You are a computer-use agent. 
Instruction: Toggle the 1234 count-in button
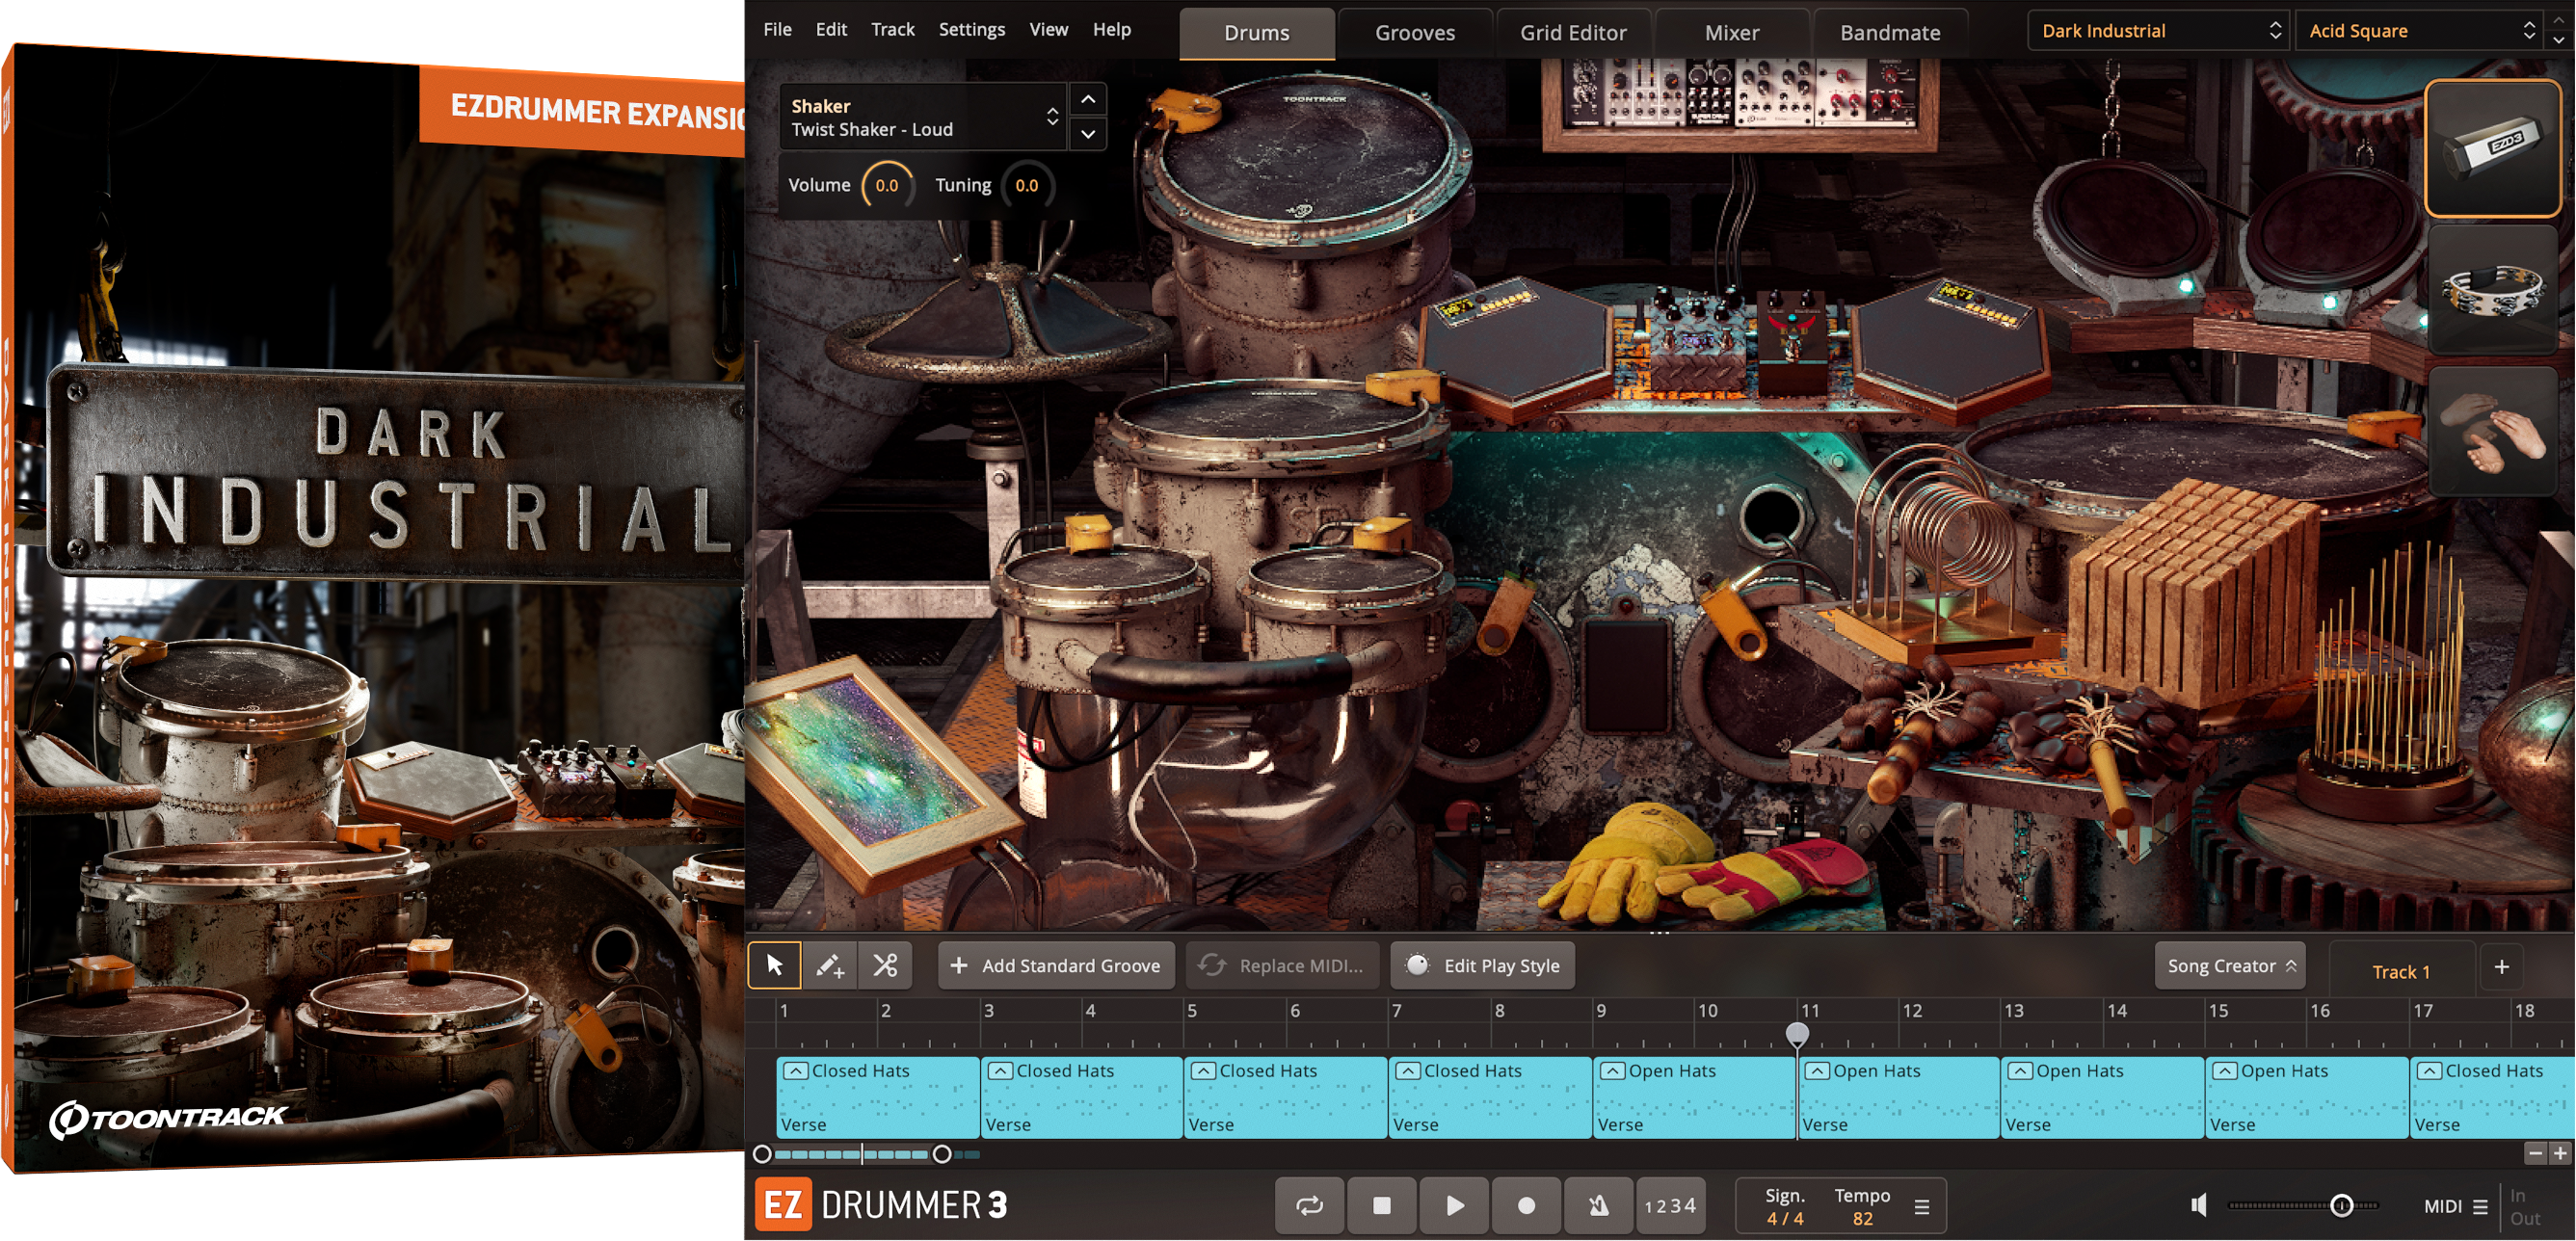coord(1670,1206)
